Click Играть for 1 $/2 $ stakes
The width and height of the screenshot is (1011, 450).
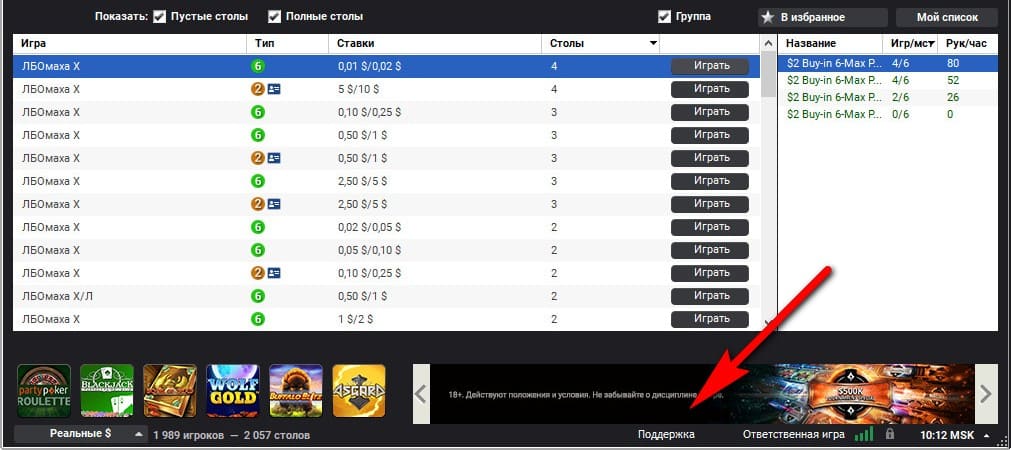(710, 319)
